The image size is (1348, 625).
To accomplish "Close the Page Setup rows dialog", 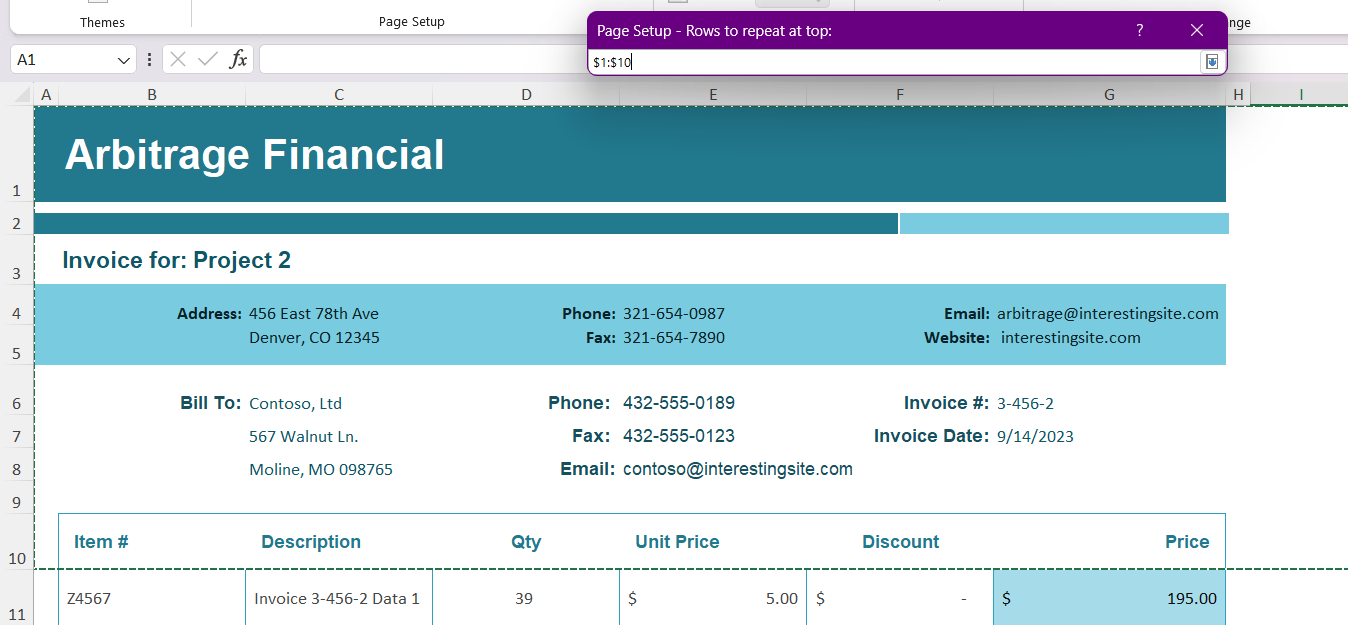I will (x=1196, y=31).
